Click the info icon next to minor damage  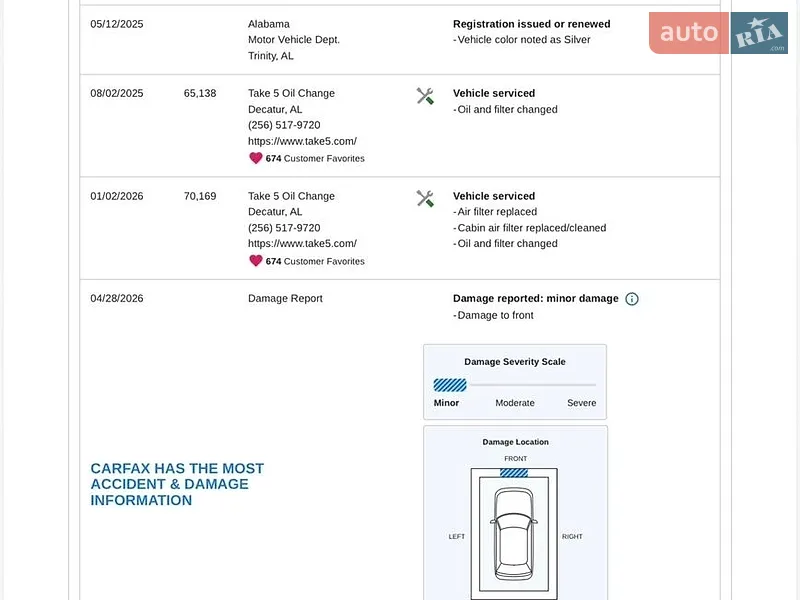point(632,299)
